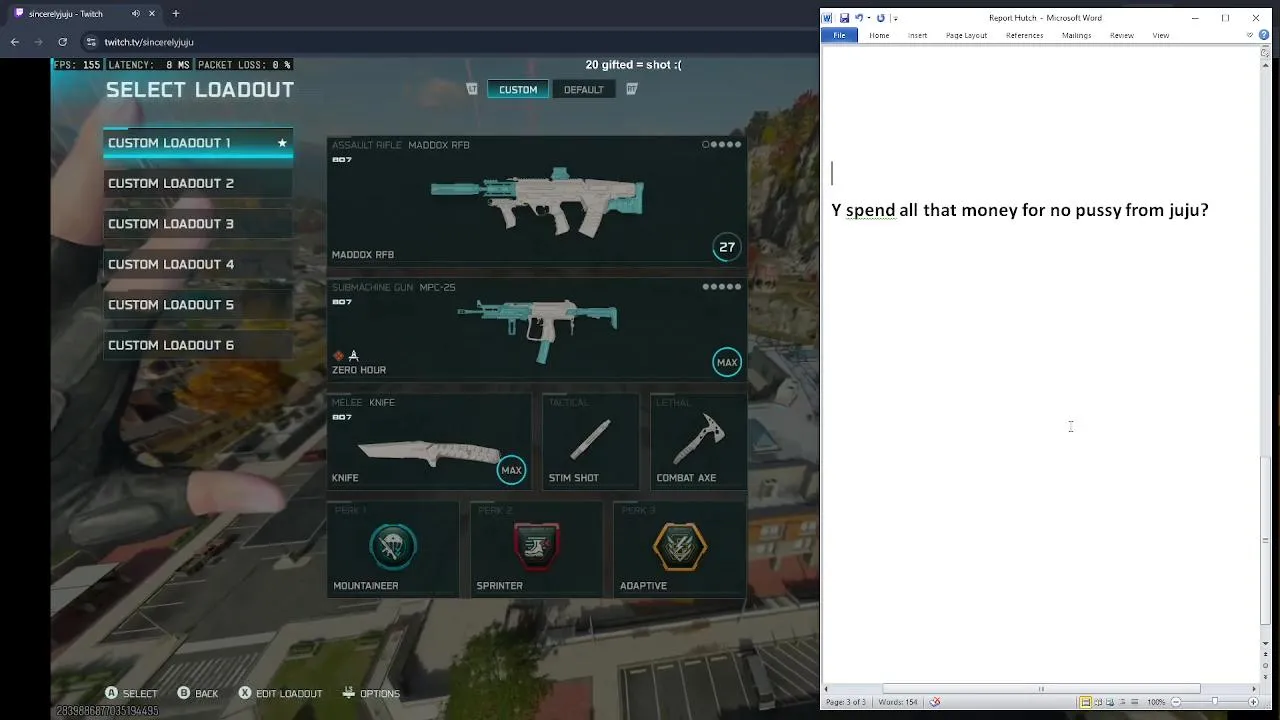
Task: Click the Combat Axe lethal slot
Action: tap(698, 440)
